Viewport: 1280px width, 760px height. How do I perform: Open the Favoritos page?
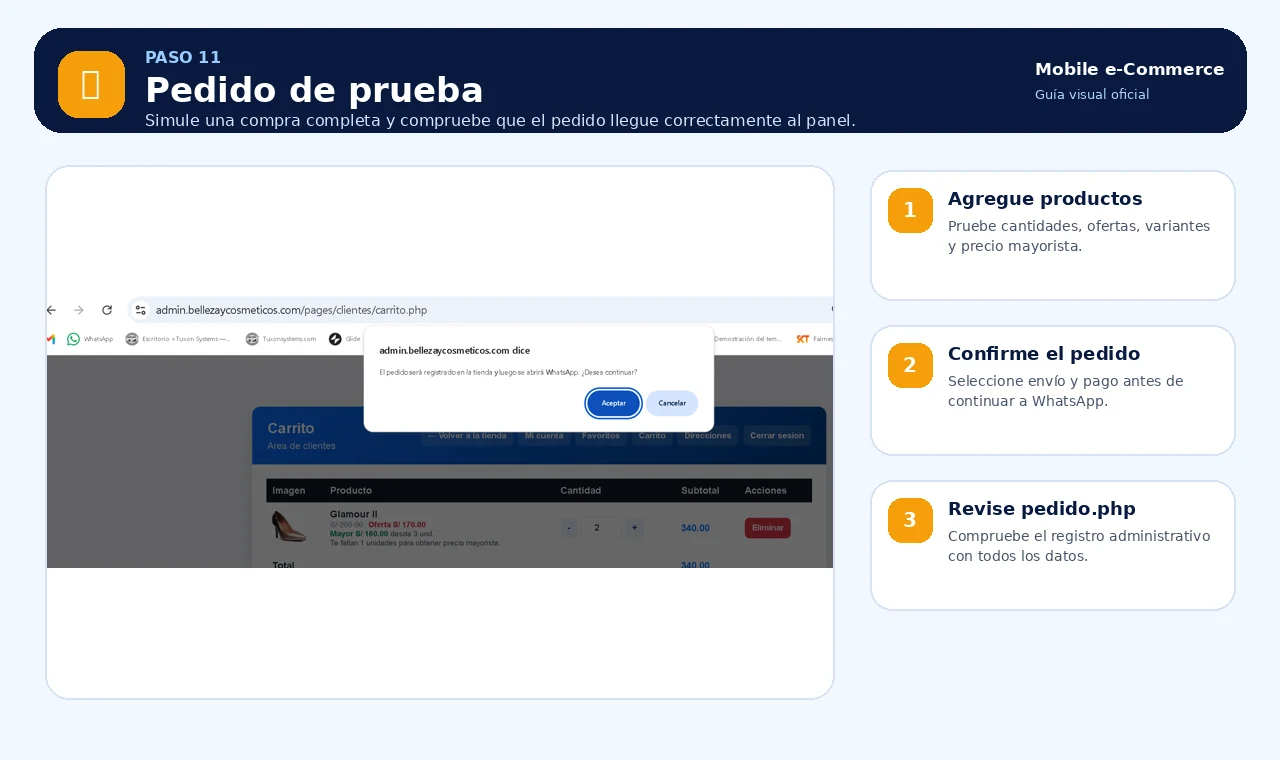tap(601, 436)
